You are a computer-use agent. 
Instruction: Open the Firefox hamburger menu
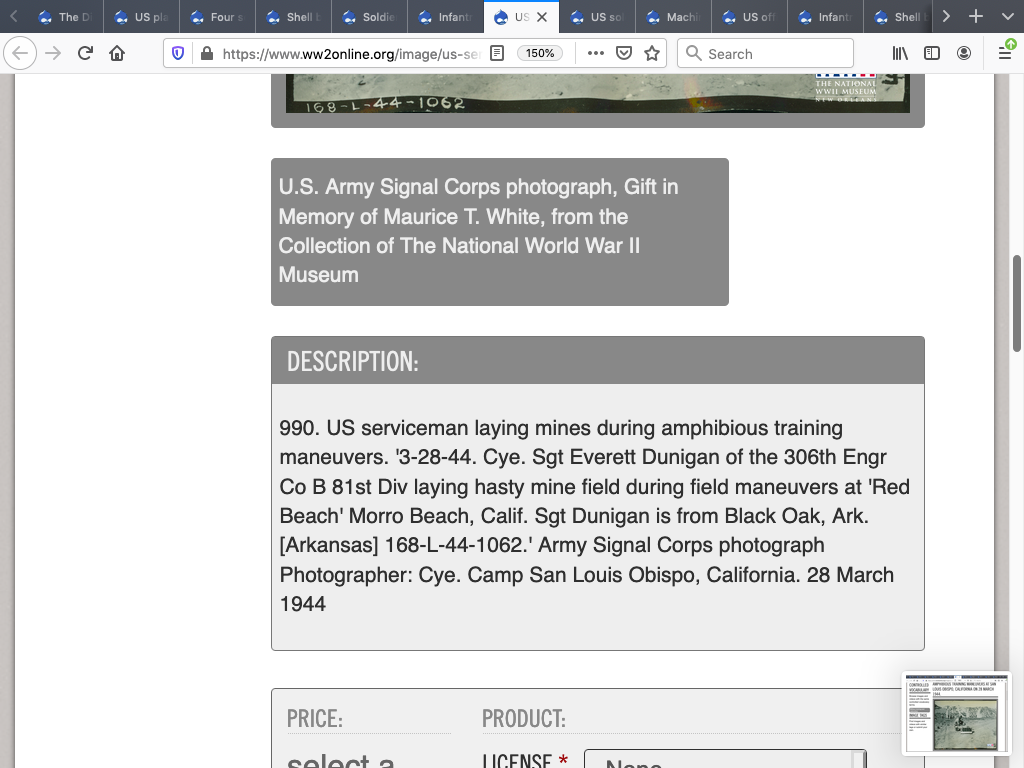click(x=1004, y=53)
